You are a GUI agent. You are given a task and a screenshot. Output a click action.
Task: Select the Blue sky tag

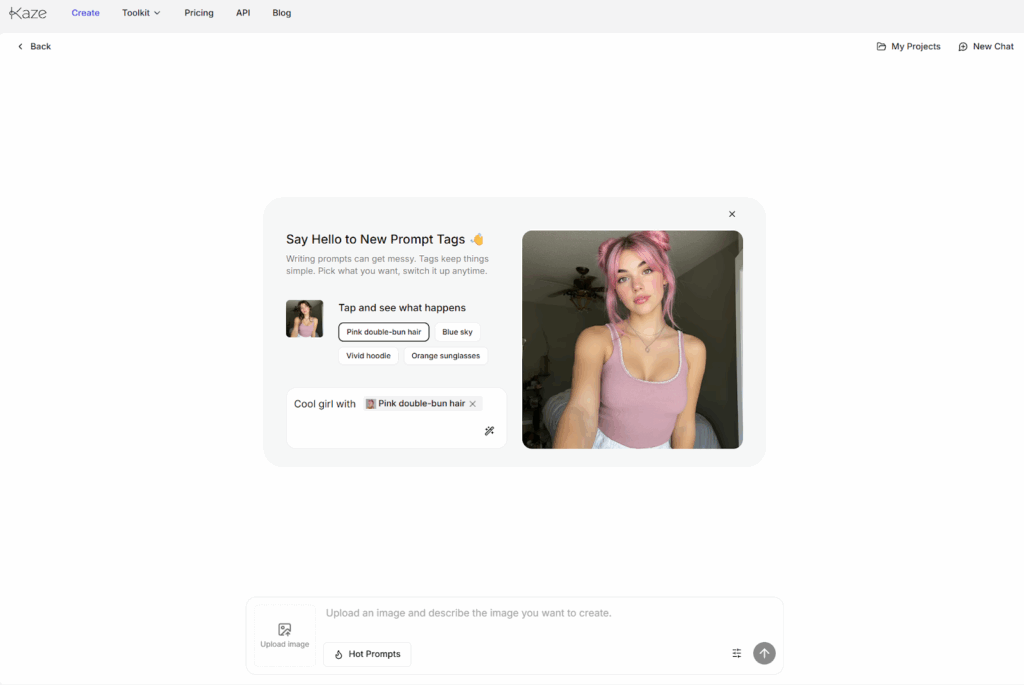coord(457,332)
